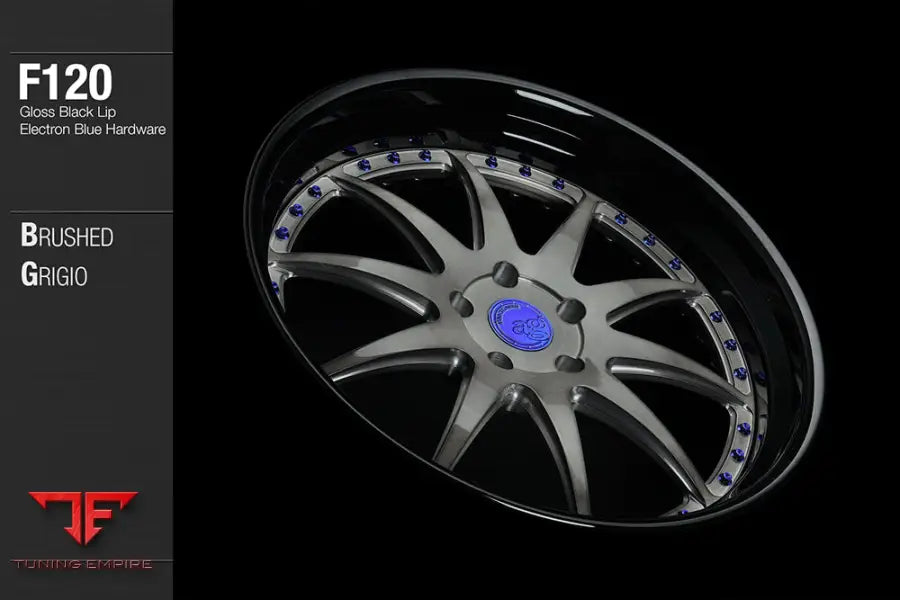900x600 pixels.
Task: Click the dark gray left info panel
Action: tap(86, 400)
